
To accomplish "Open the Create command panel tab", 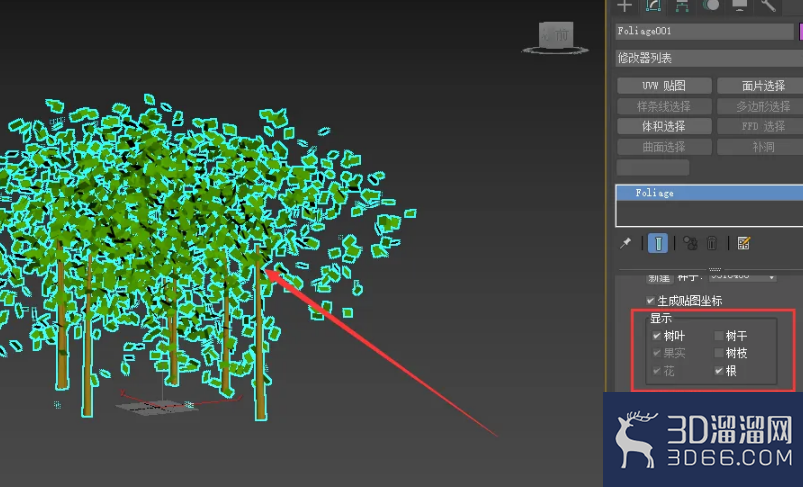I will (x=625, y=6).
